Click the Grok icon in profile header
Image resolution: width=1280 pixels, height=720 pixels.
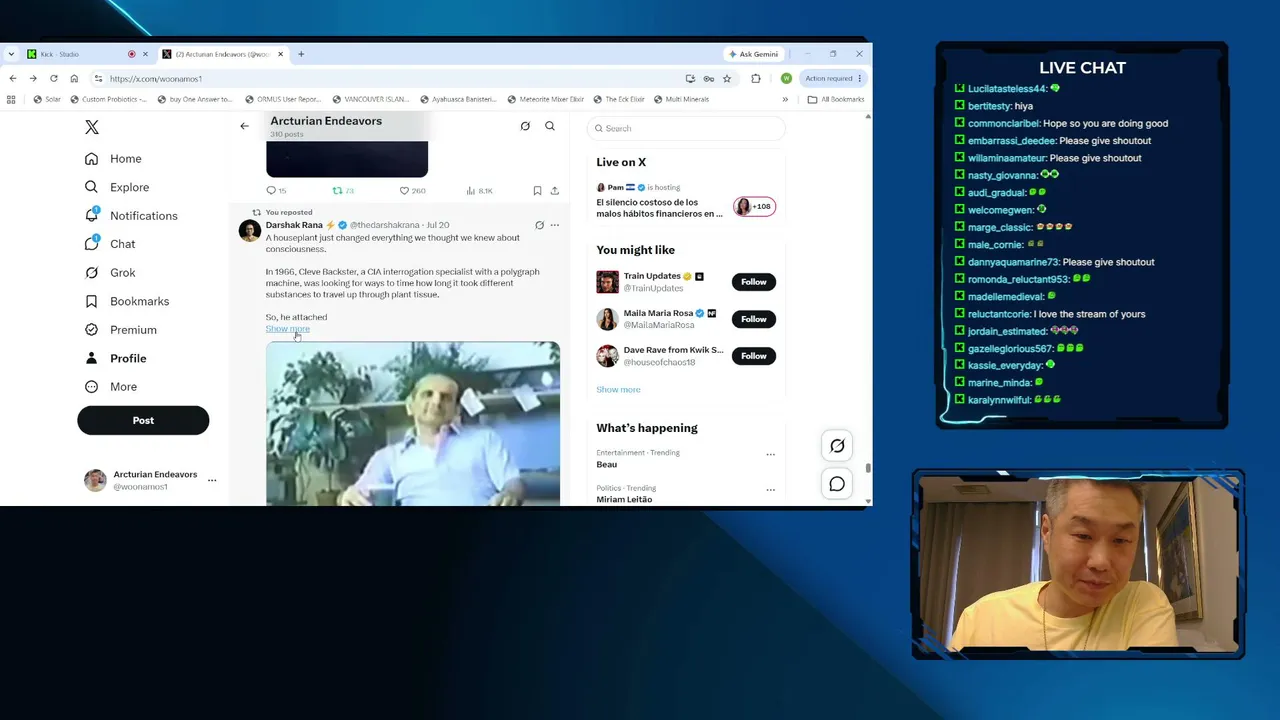[525, 126]
